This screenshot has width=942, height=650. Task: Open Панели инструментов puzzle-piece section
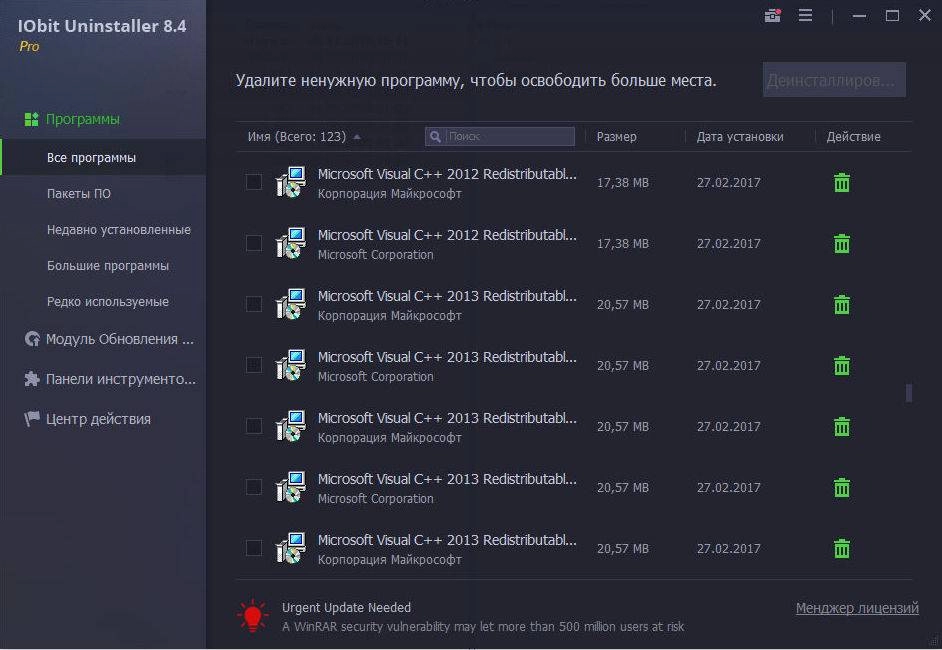pos(109,379)
